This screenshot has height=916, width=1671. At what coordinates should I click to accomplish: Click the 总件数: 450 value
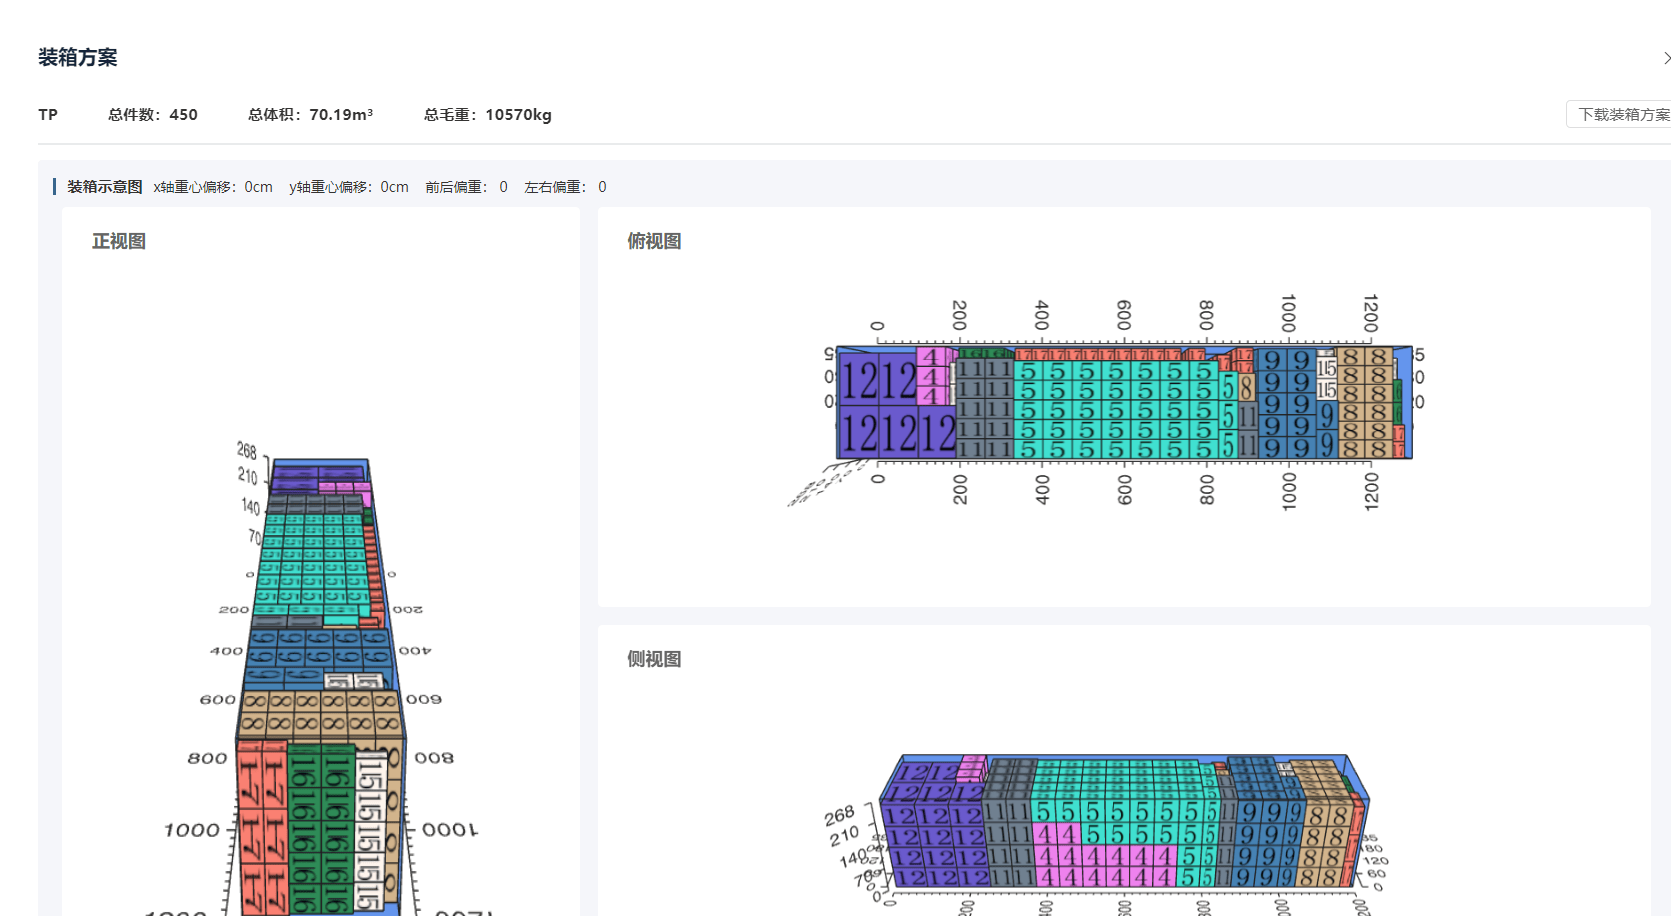coord(153,114)
